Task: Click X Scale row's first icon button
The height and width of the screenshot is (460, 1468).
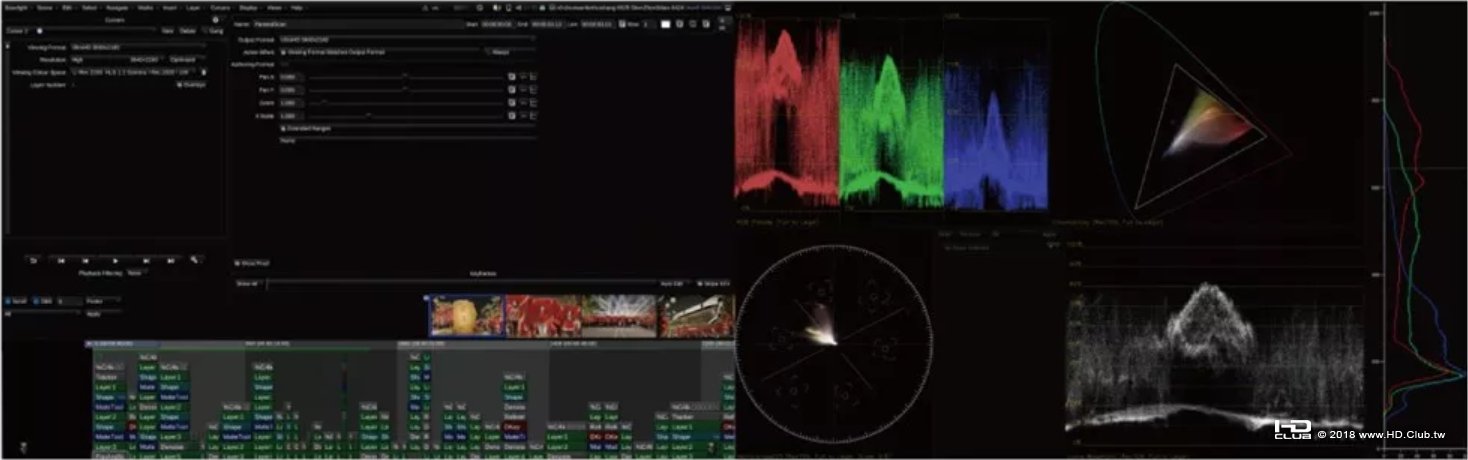Action: click(x=511, y=116)
